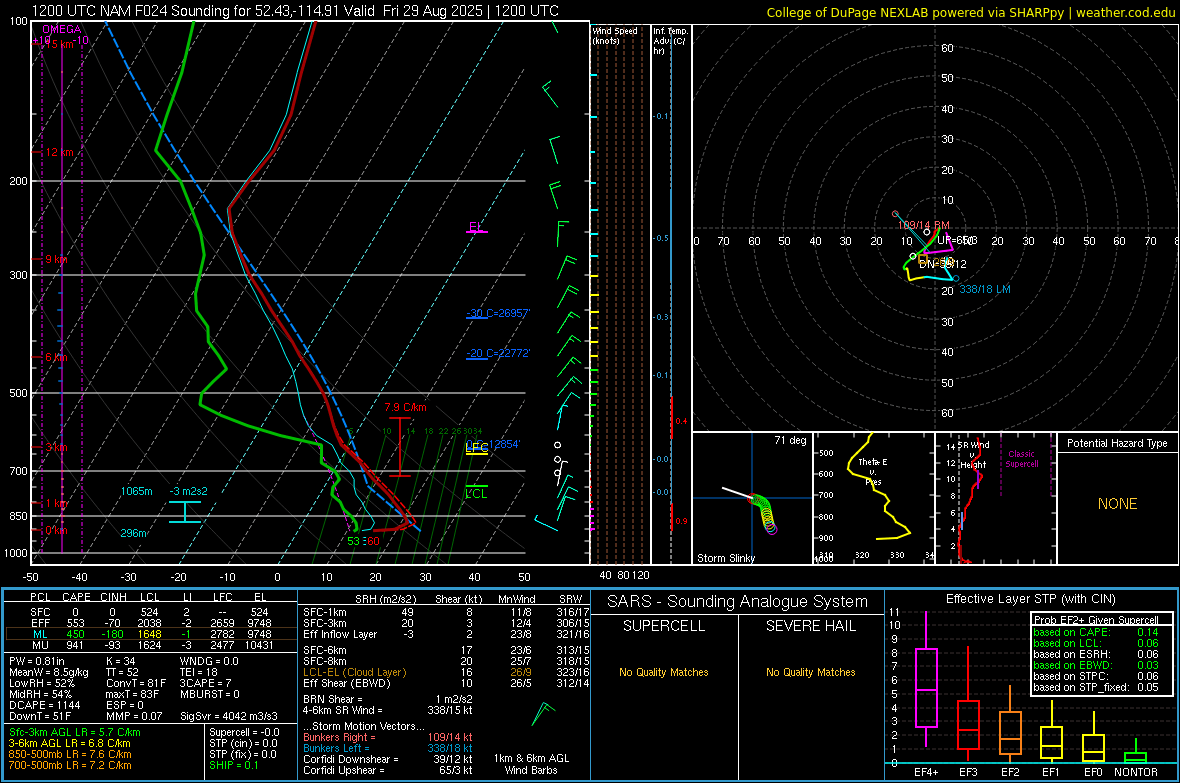1180x783 pixels.
Task: Click the based on STP_fixed probability line
Action: 1096,687
